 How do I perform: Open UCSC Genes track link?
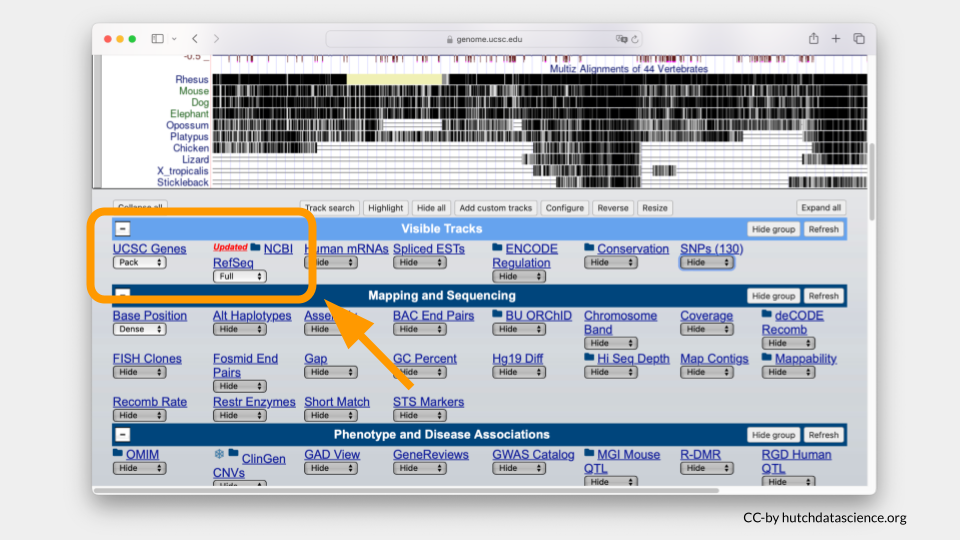tap(149, 249)
